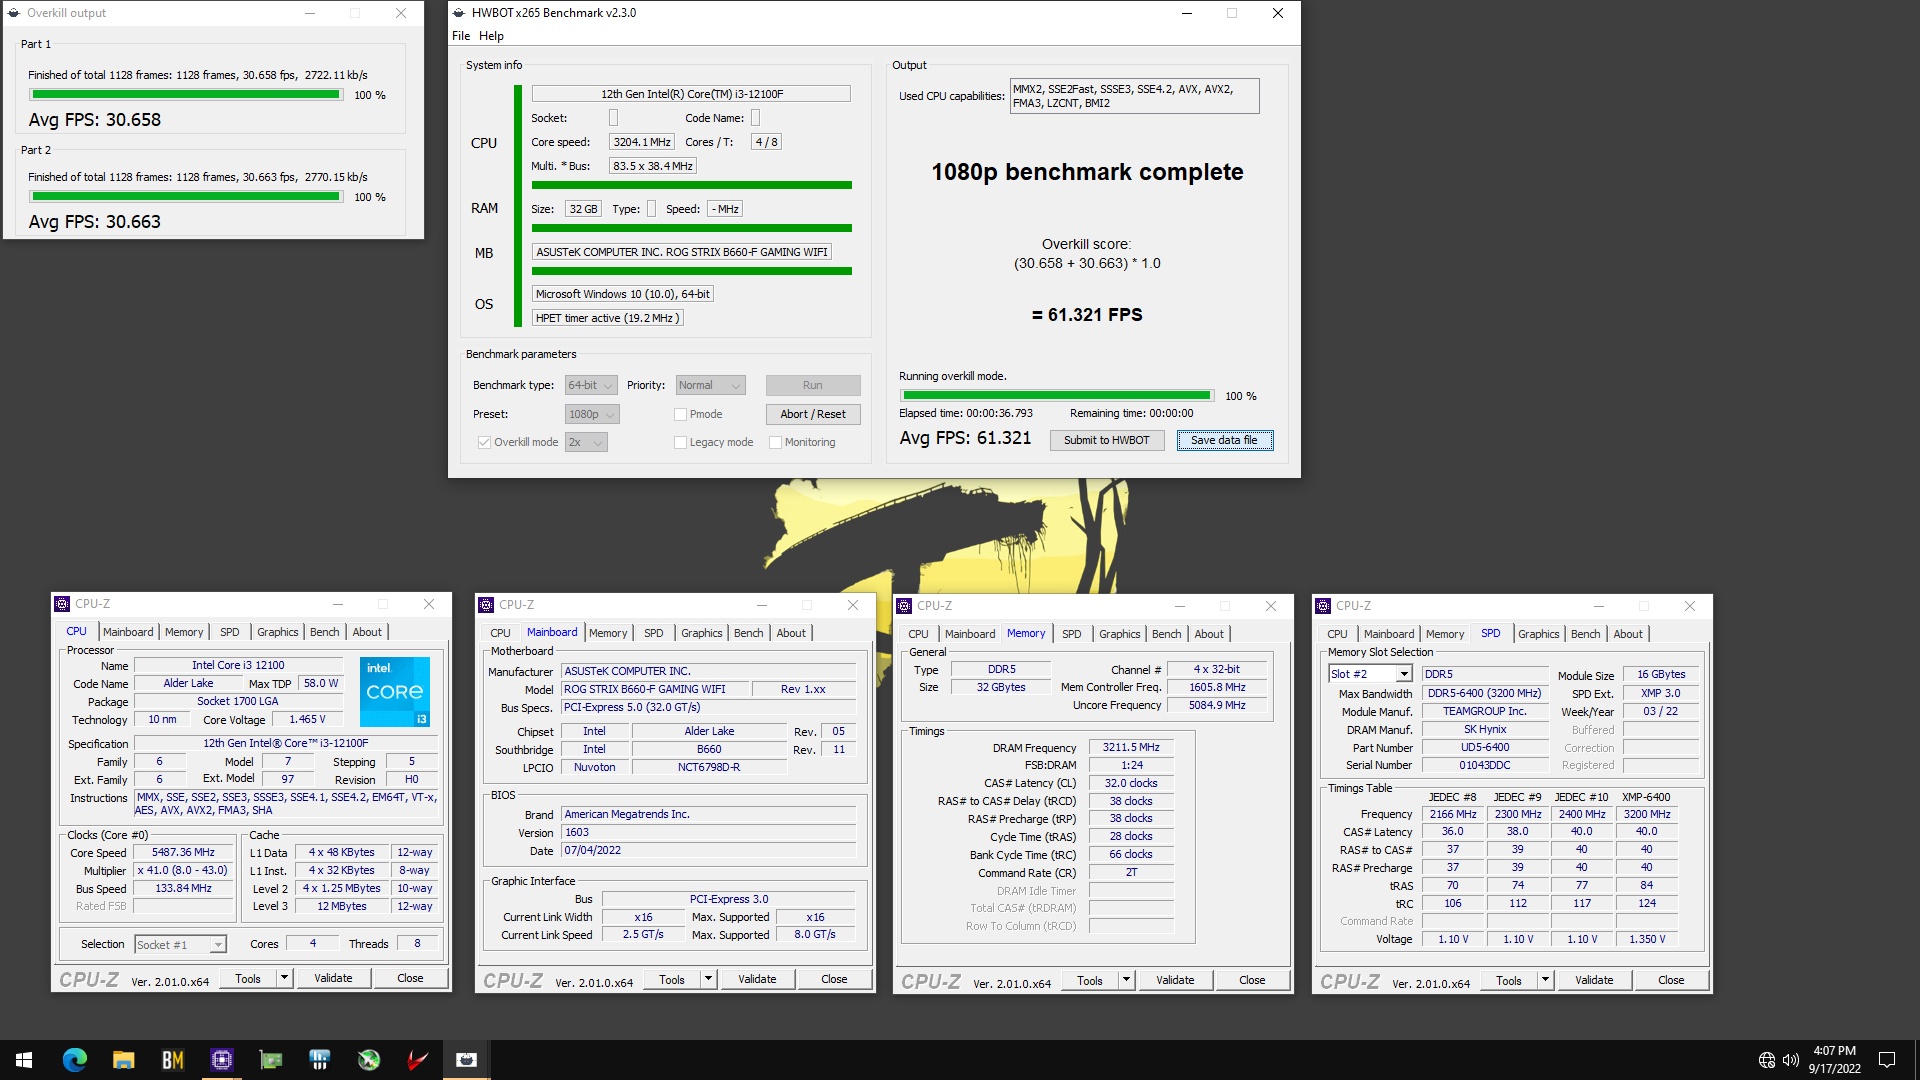Enable the Pmode checkbox
Image resolution: width=1920 pixels, height=1080 pixels.
pos(680,414)
